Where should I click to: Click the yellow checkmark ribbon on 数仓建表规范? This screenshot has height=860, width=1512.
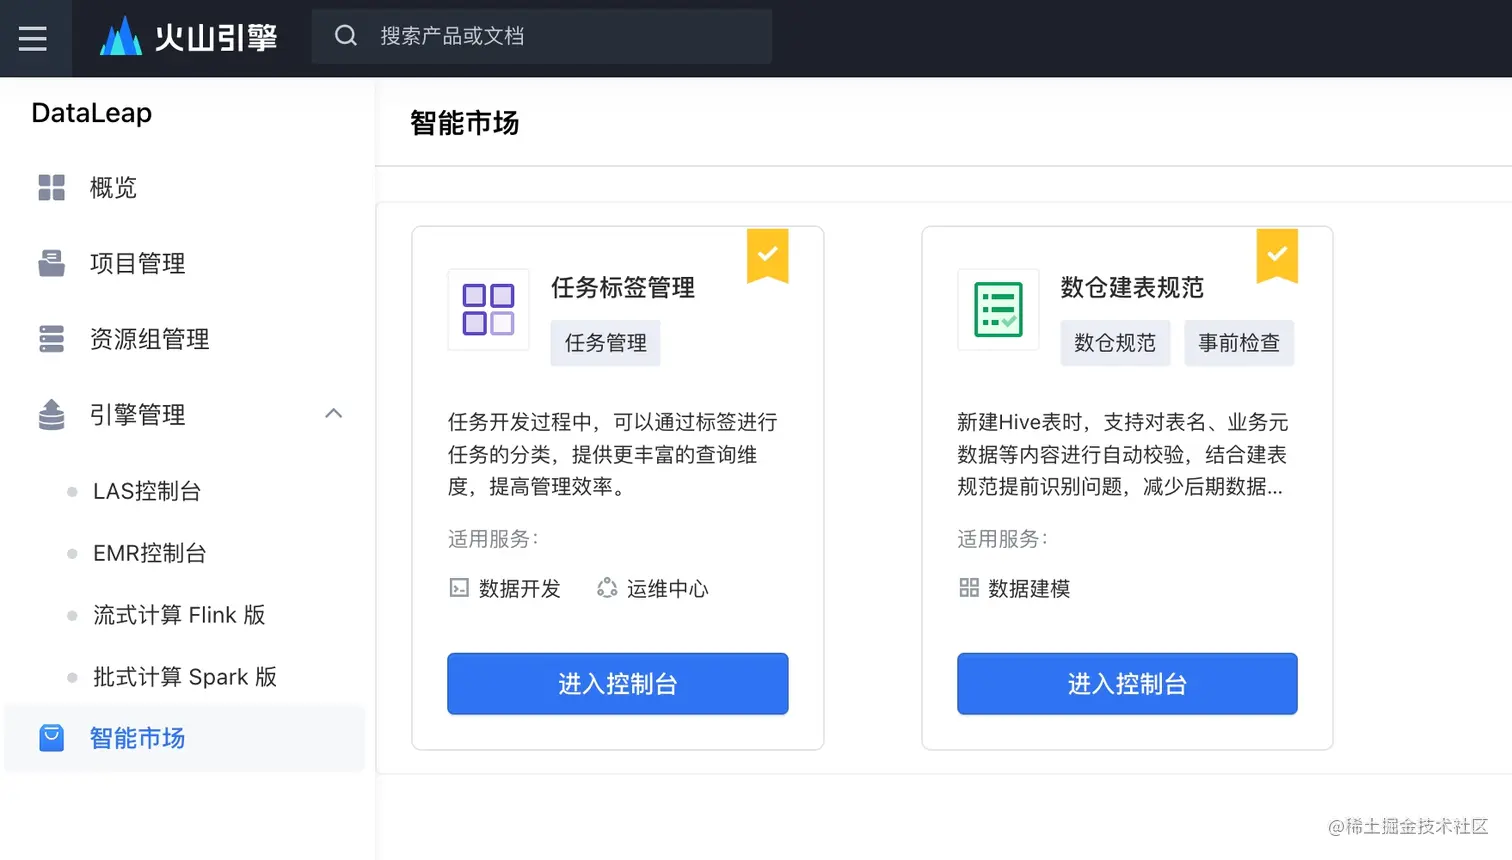tap(1277, 256)
